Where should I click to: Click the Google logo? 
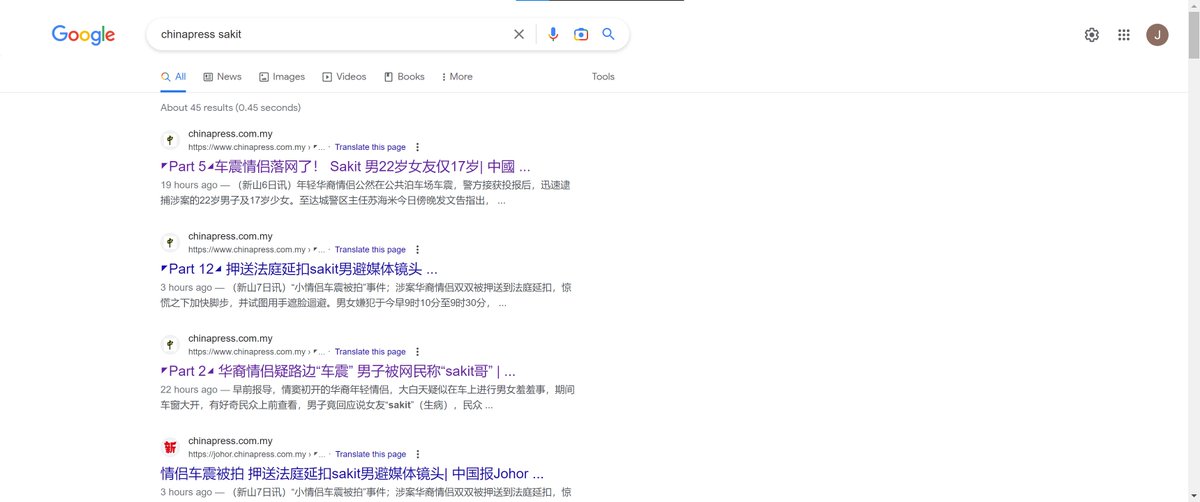tap(84, 35)
